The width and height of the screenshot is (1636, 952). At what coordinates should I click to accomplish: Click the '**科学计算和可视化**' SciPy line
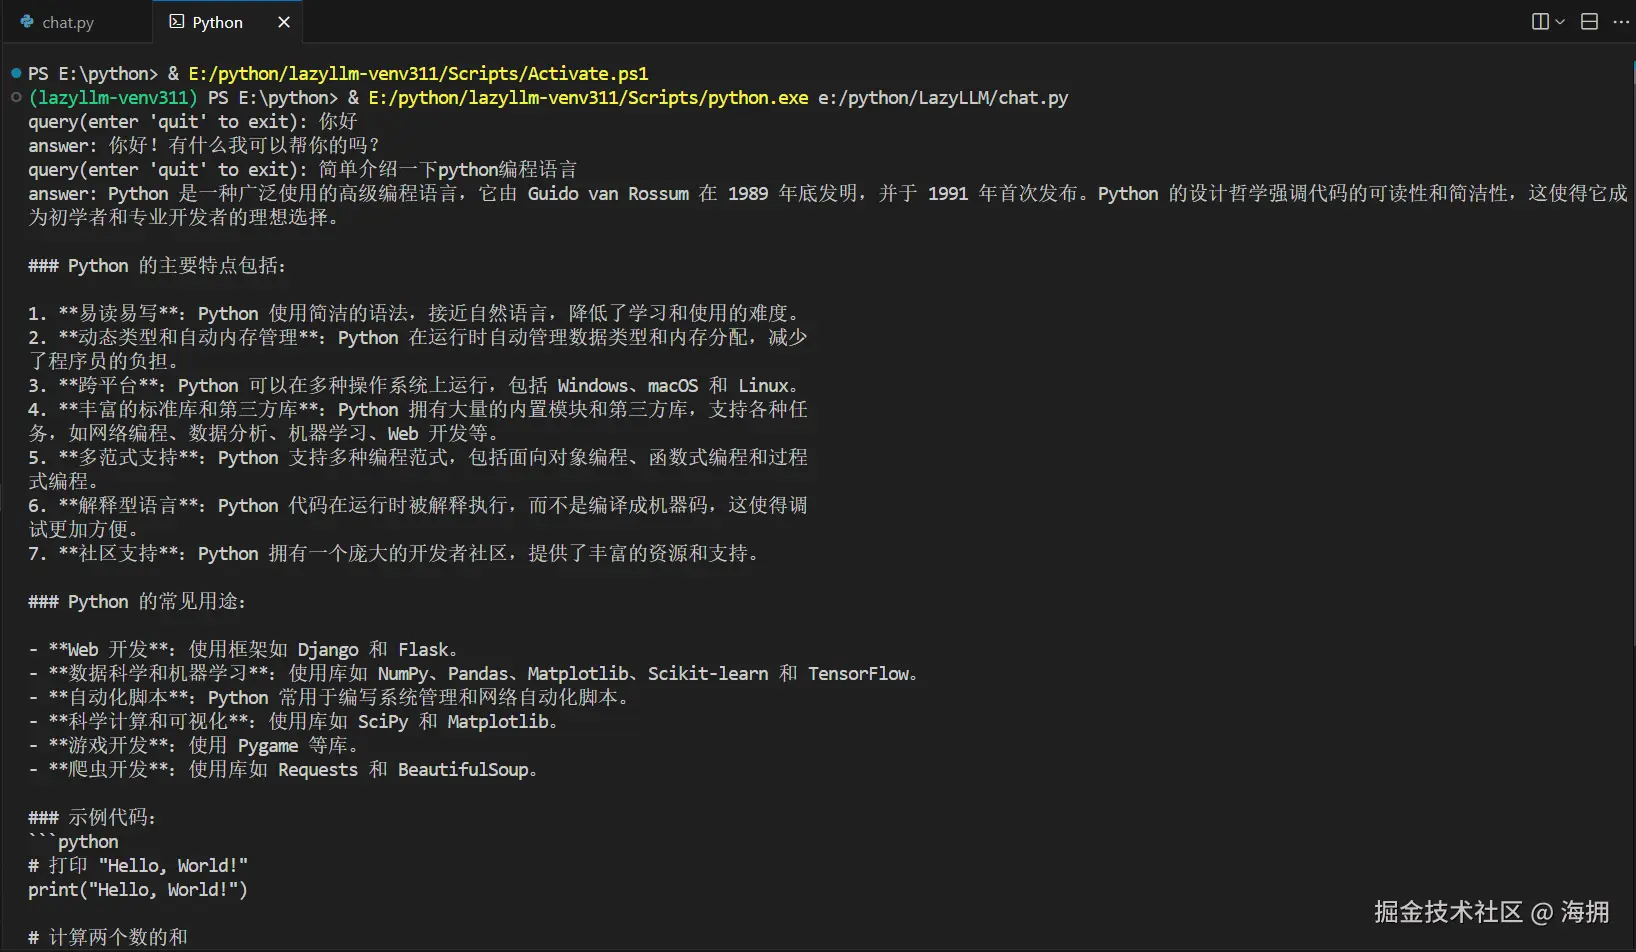pyautogui.click(x=294, y=721)
